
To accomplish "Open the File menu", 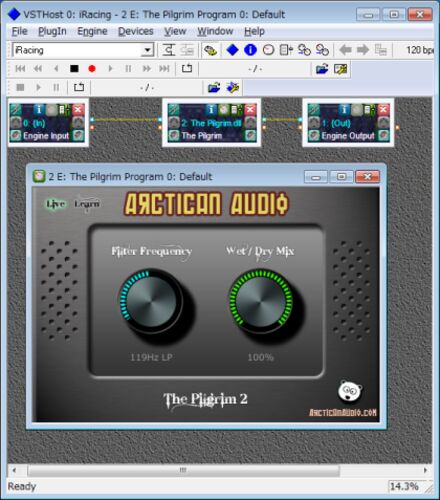I will [19, 31].
